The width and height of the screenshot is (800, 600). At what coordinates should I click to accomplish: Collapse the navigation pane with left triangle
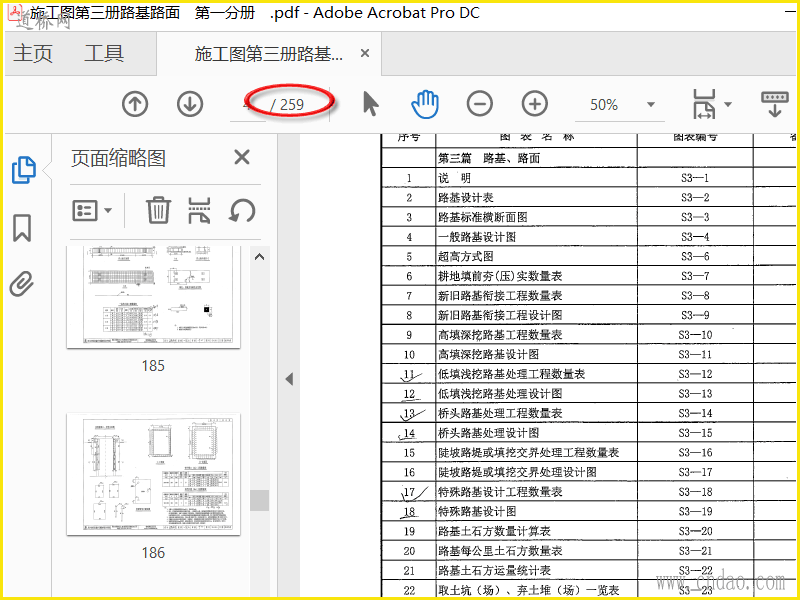(289, 379)
